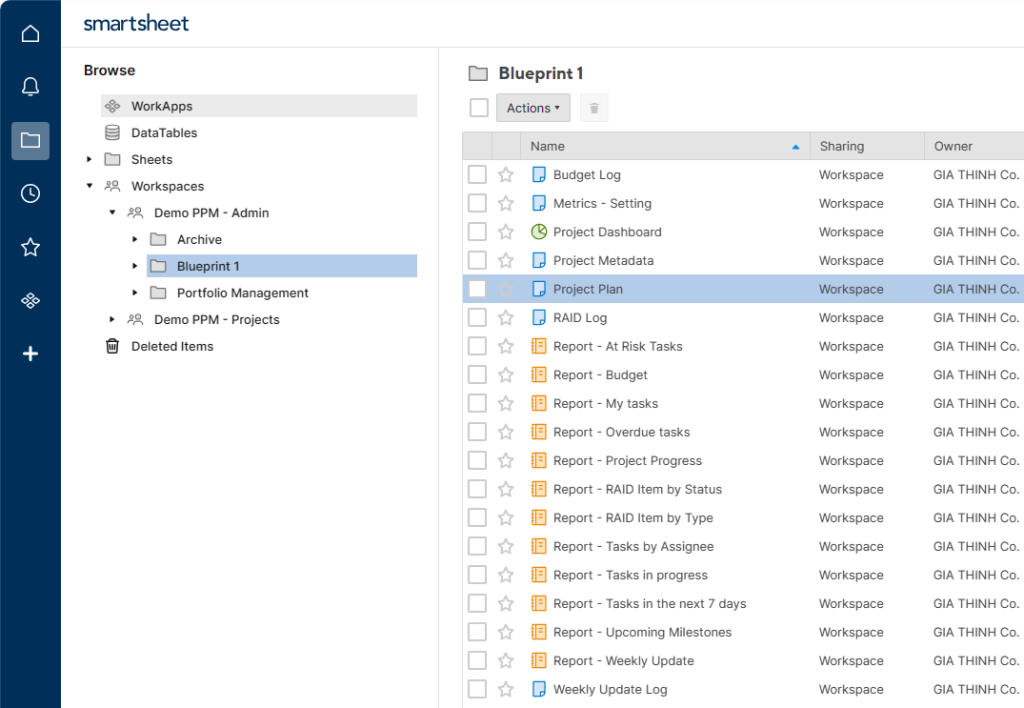1024x708 pixels.
Task: Open the Actions dropdown menu
Action: (532, 108)
